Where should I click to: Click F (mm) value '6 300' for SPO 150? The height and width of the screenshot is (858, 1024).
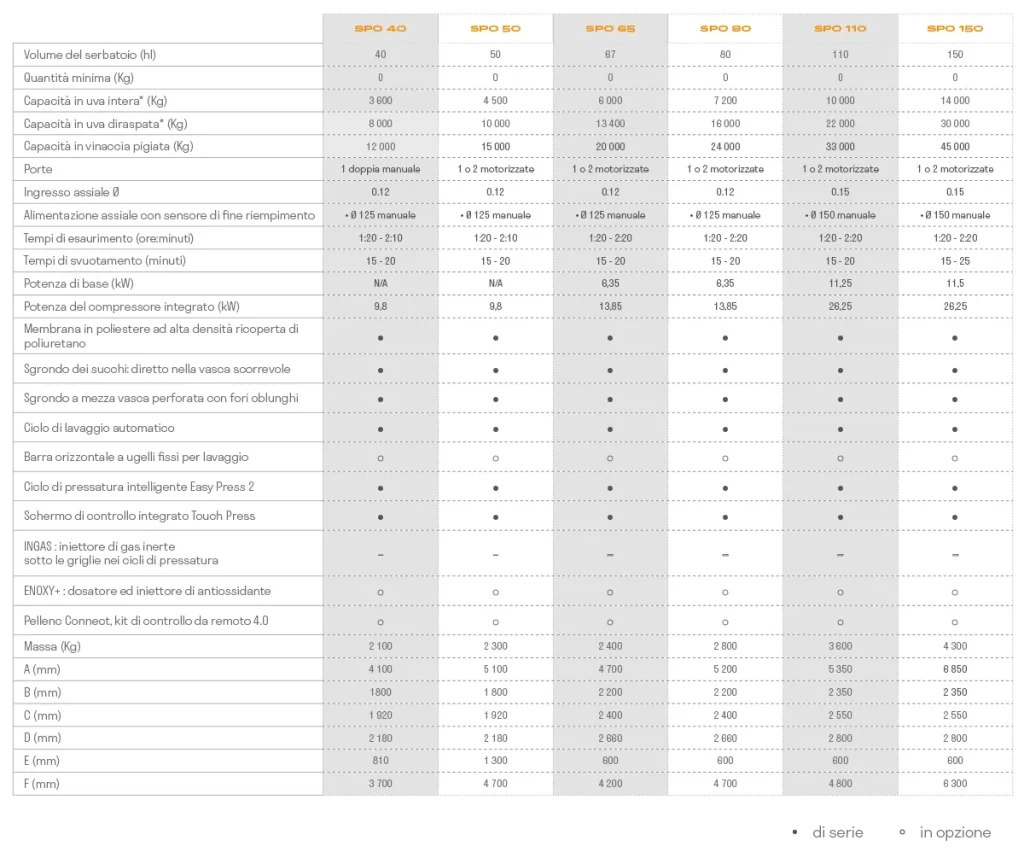(x=955, y=784)
